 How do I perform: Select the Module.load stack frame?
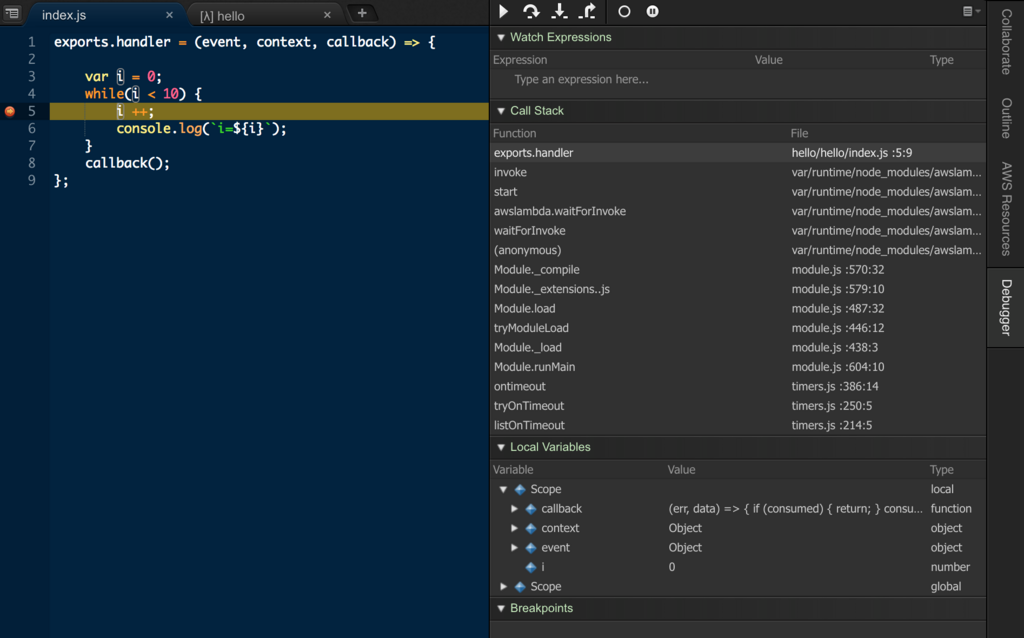(738, 309)
